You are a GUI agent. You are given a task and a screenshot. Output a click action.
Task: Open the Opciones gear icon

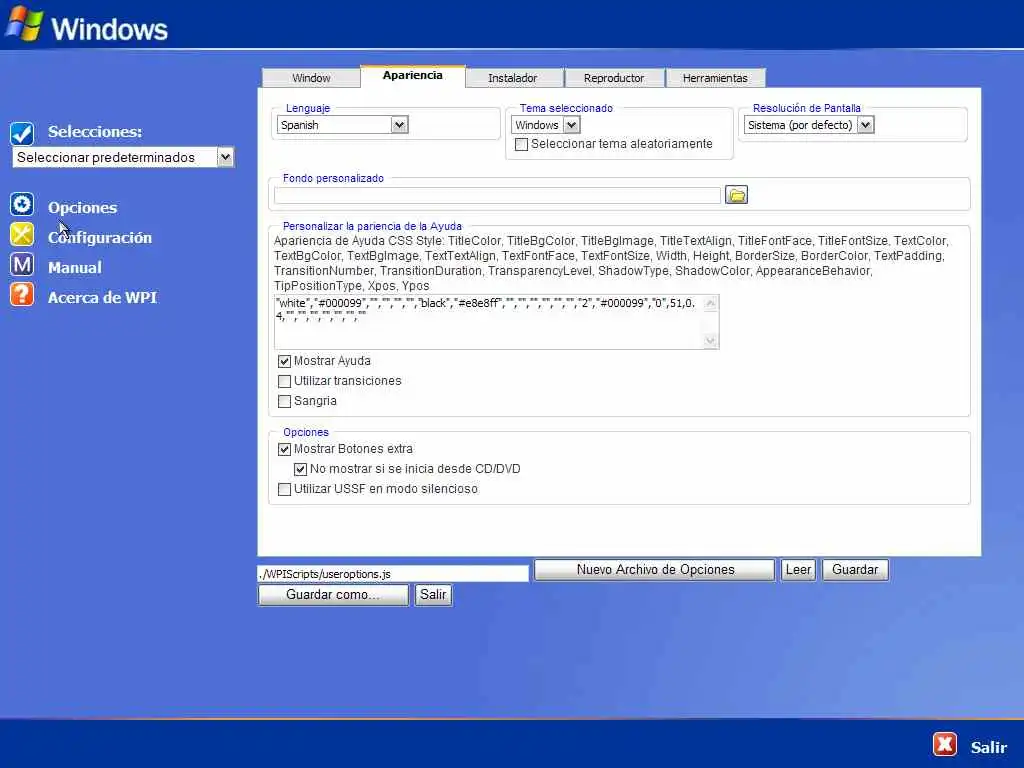[22, 204]
